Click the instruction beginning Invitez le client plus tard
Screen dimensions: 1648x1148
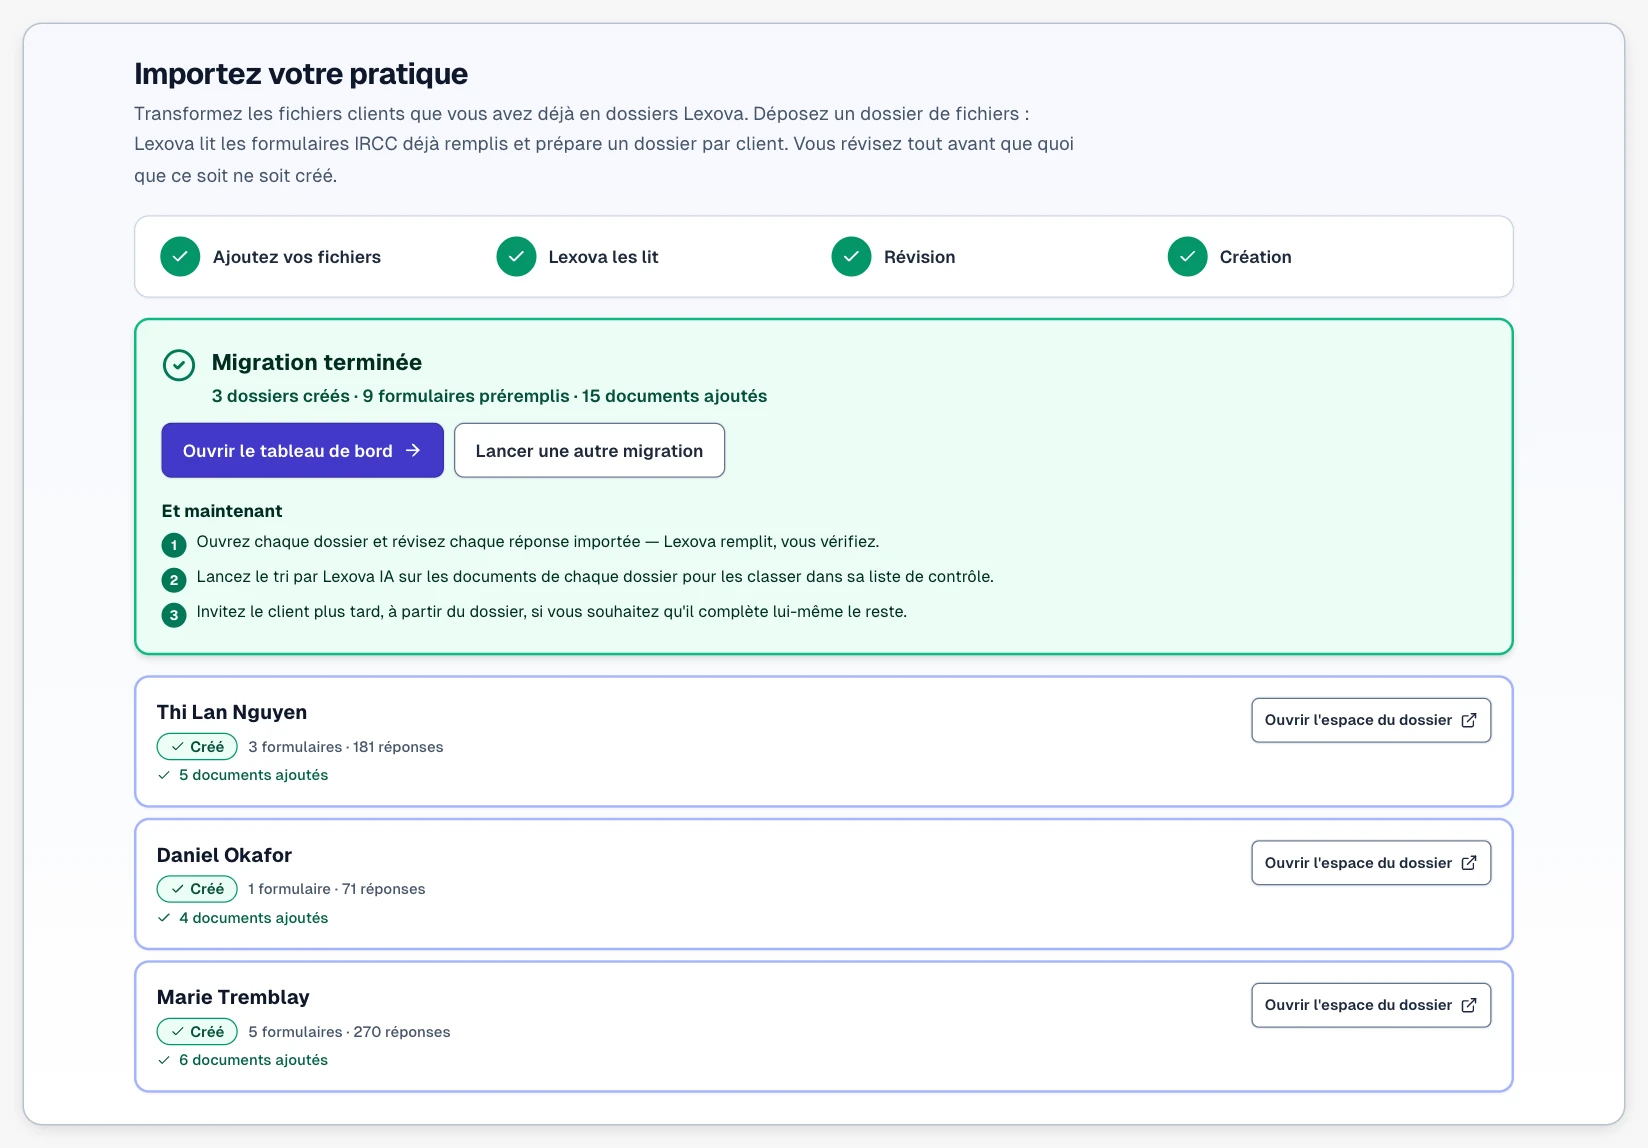click(552, 612)
